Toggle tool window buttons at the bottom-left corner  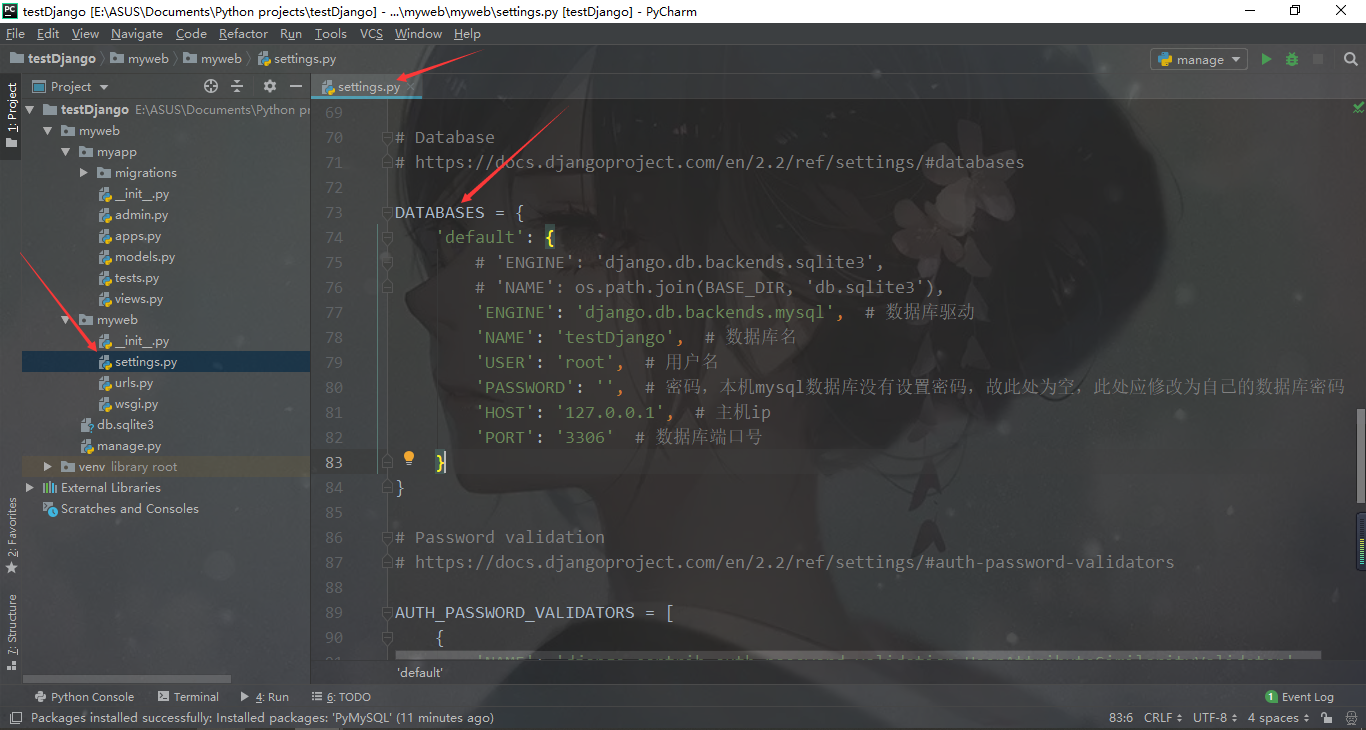point(16,718)
